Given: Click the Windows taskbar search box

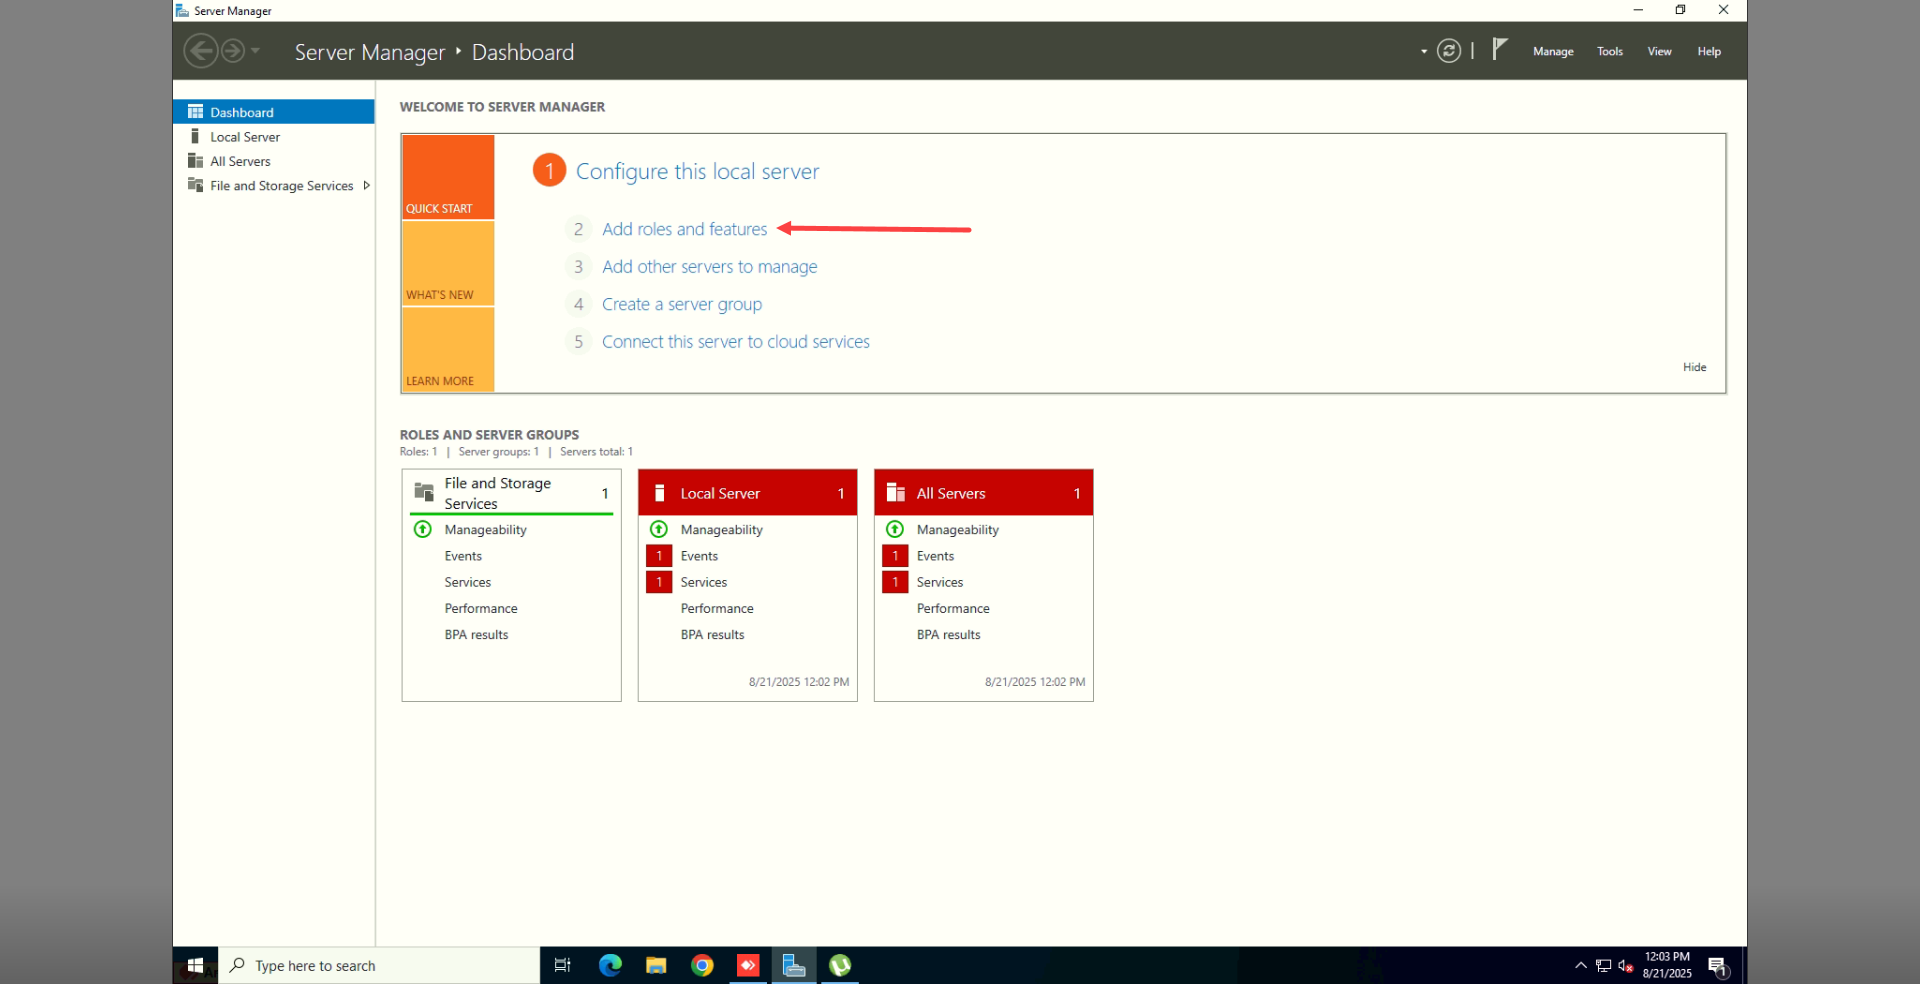Looking at the screenshot, I should point(380,965).
